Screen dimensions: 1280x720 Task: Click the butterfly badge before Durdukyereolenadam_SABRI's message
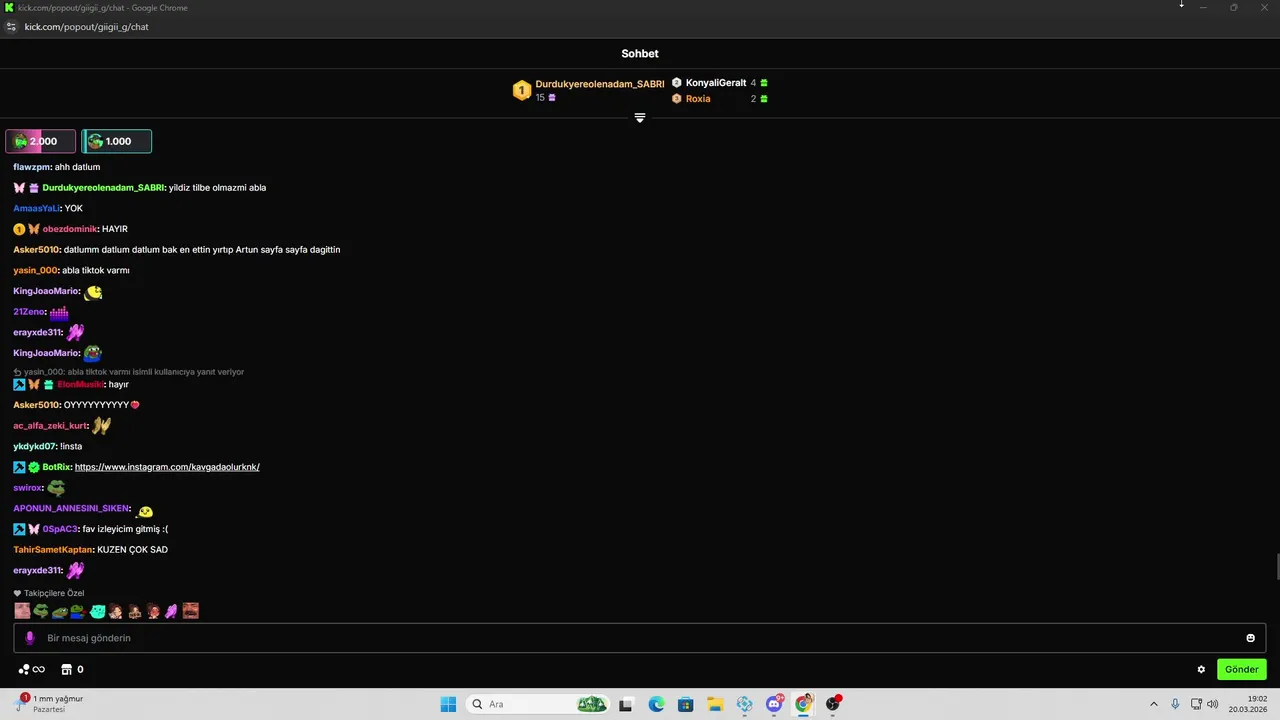[x=19, y=188]
